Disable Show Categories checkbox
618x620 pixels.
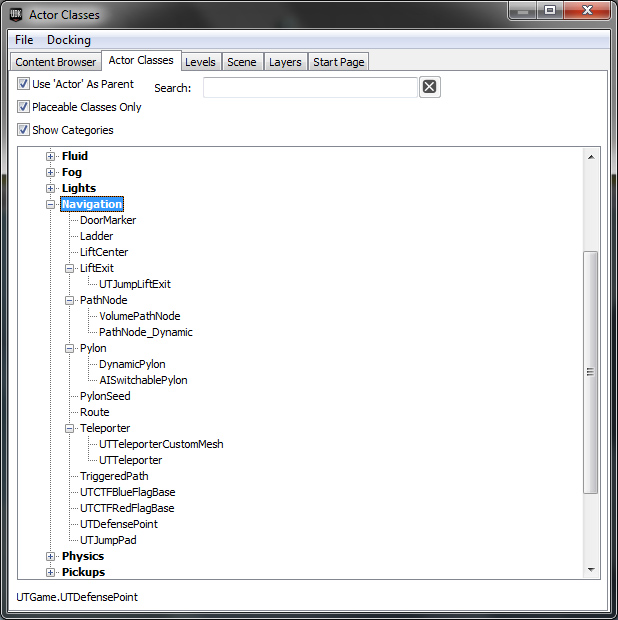pos(24,130)
